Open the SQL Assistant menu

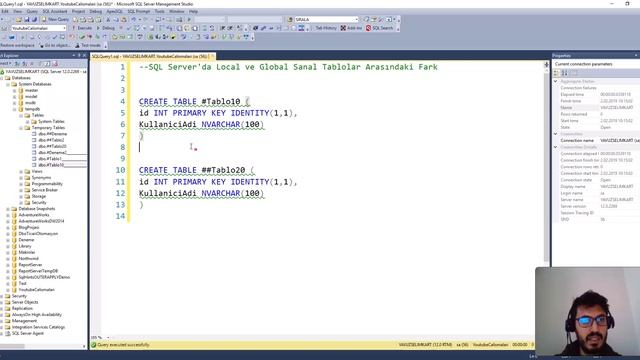tap(55, 11)
